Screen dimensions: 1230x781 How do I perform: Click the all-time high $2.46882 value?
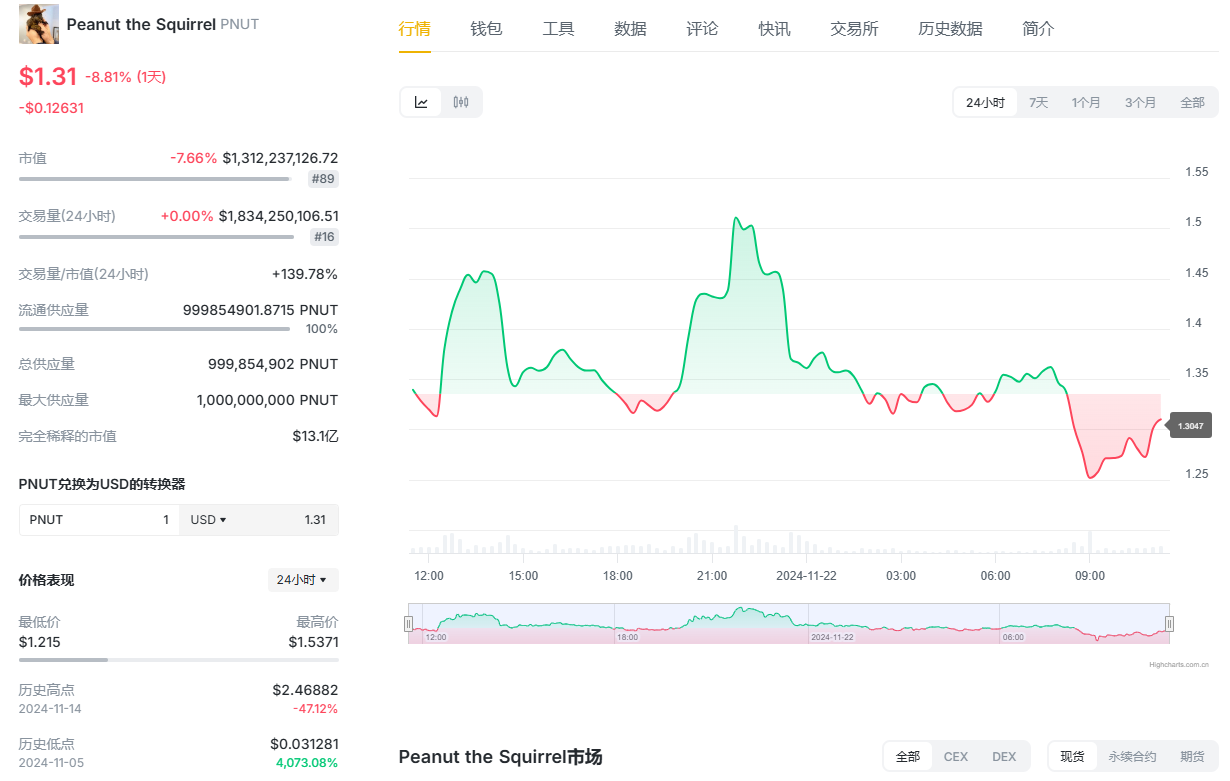pos(305,690)
